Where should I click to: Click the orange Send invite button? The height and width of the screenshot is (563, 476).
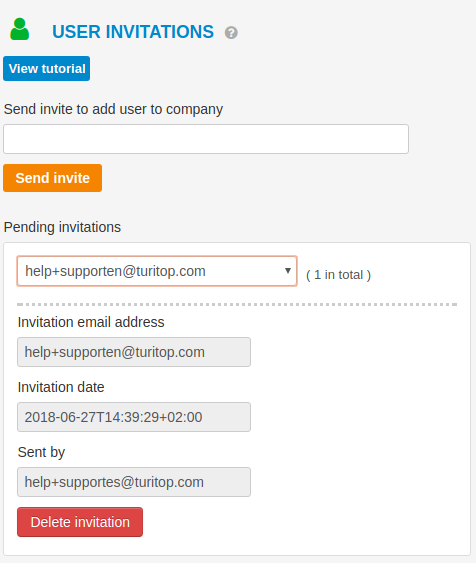pyautogui.click(x=52, y=178)
